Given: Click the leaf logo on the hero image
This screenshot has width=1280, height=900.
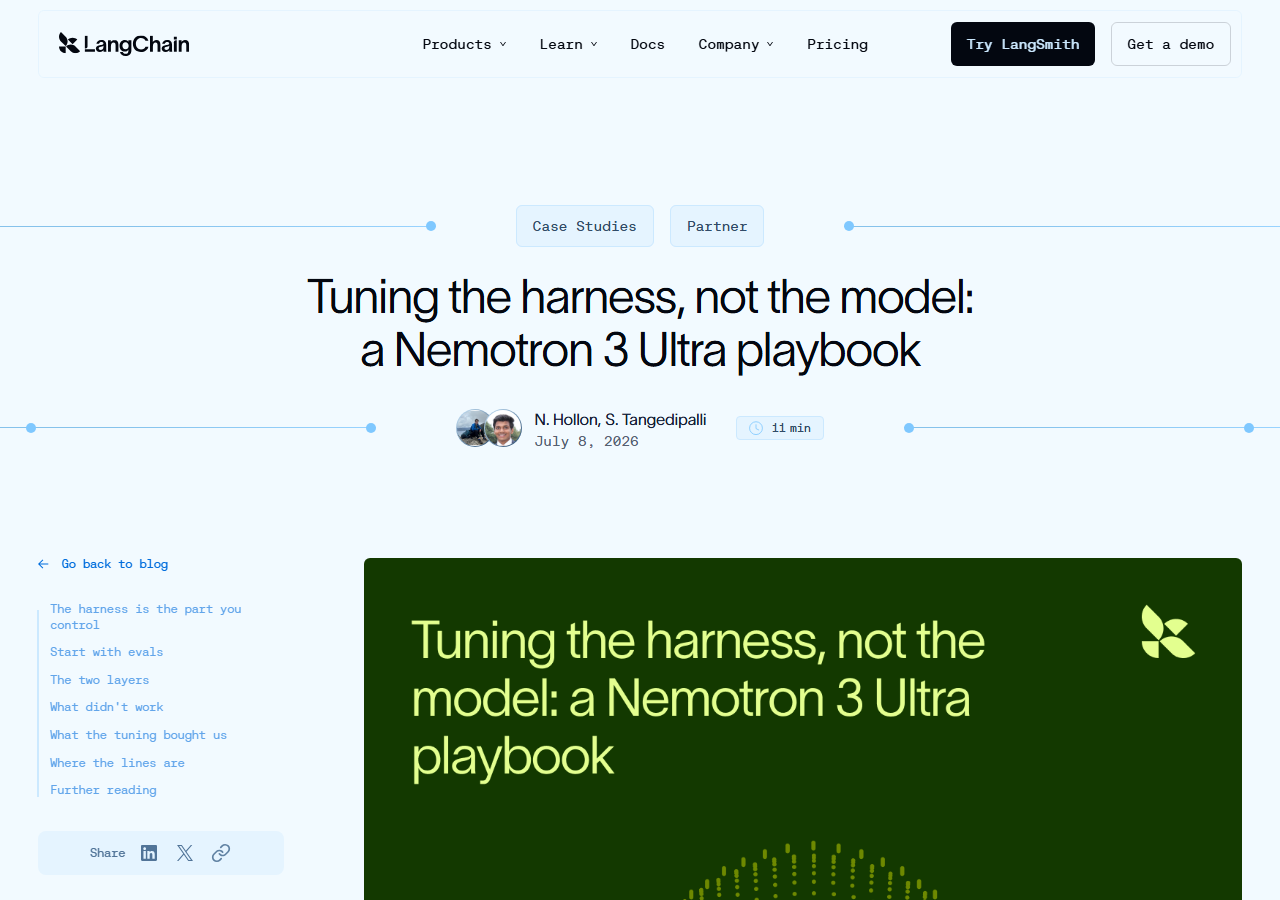Looking at the screenshot, I should pos(1168,632).
